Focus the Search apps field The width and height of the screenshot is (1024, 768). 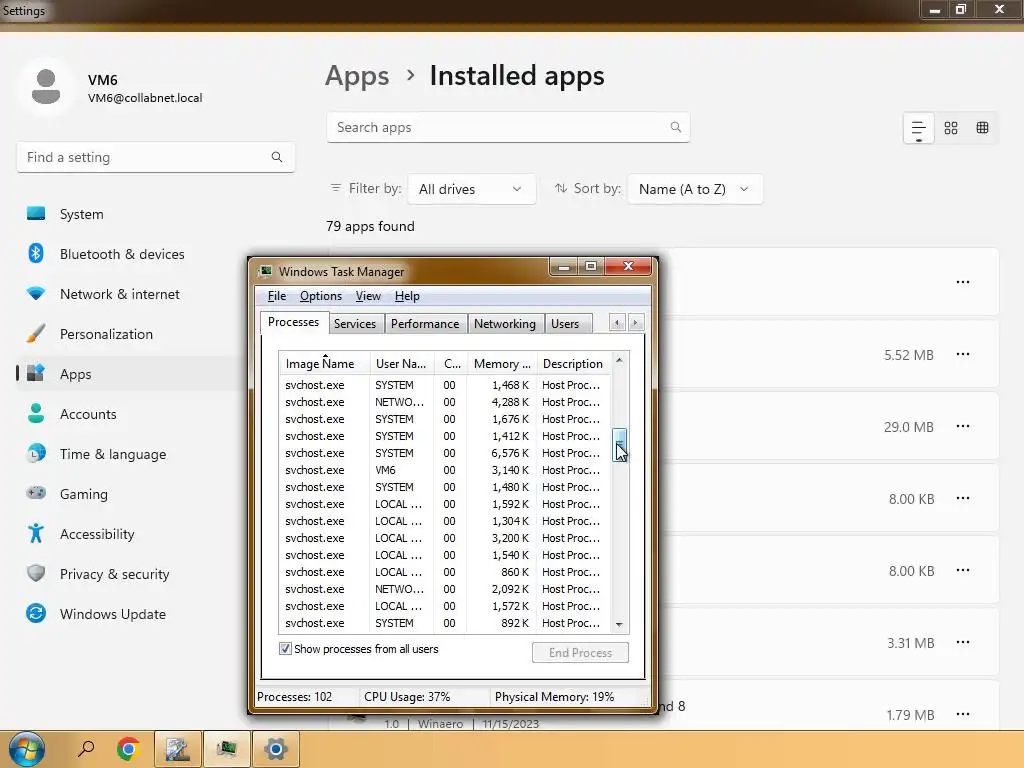click(508, 127)
